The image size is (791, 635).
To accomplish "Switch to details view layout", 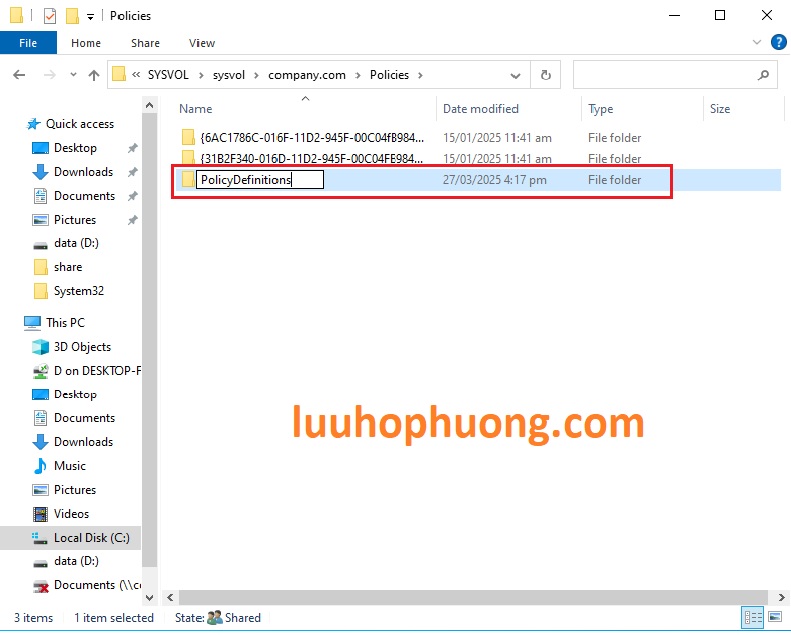I will click(x=753, y=618).
